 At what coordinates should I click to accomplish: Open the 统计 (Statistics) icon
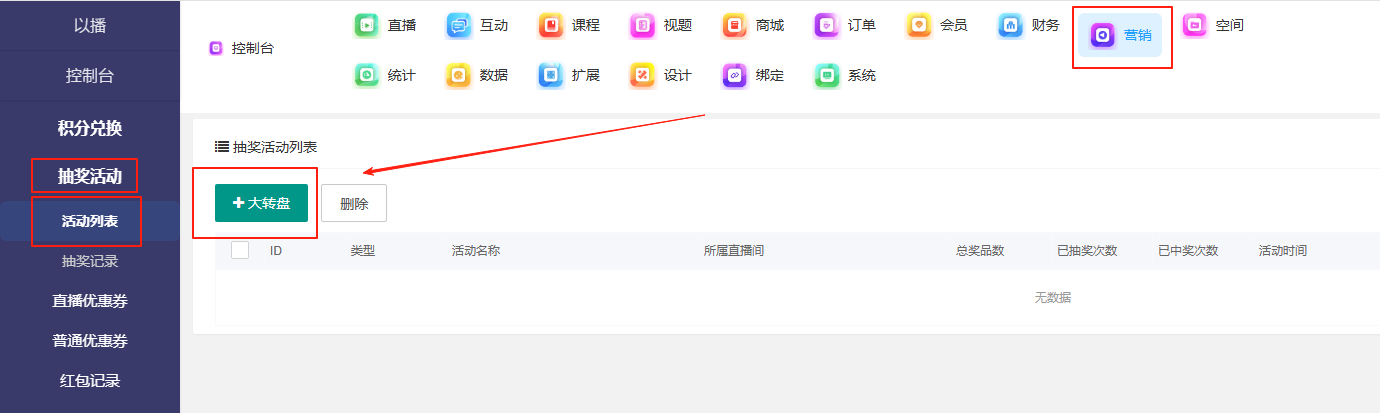367,75
